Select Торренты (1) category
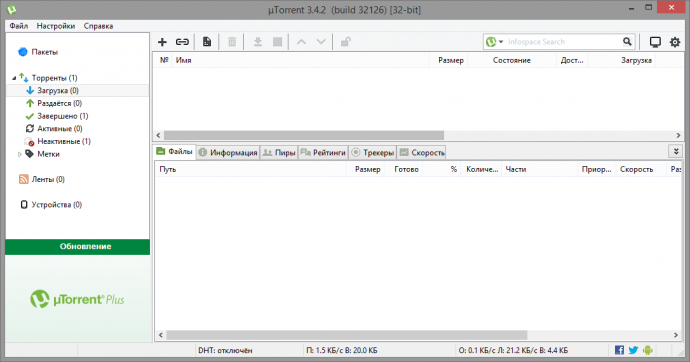The image size is (690, 362). 54,78
